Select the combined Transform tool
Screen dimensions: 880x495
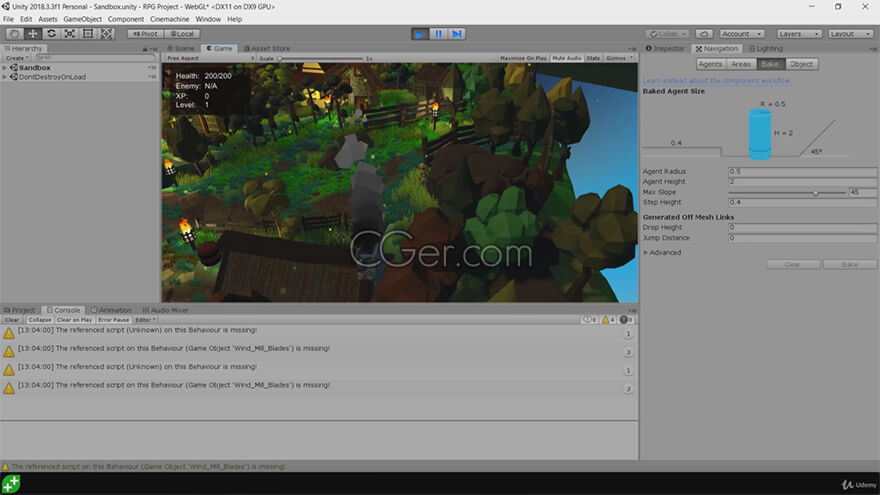tap(106, 34)
